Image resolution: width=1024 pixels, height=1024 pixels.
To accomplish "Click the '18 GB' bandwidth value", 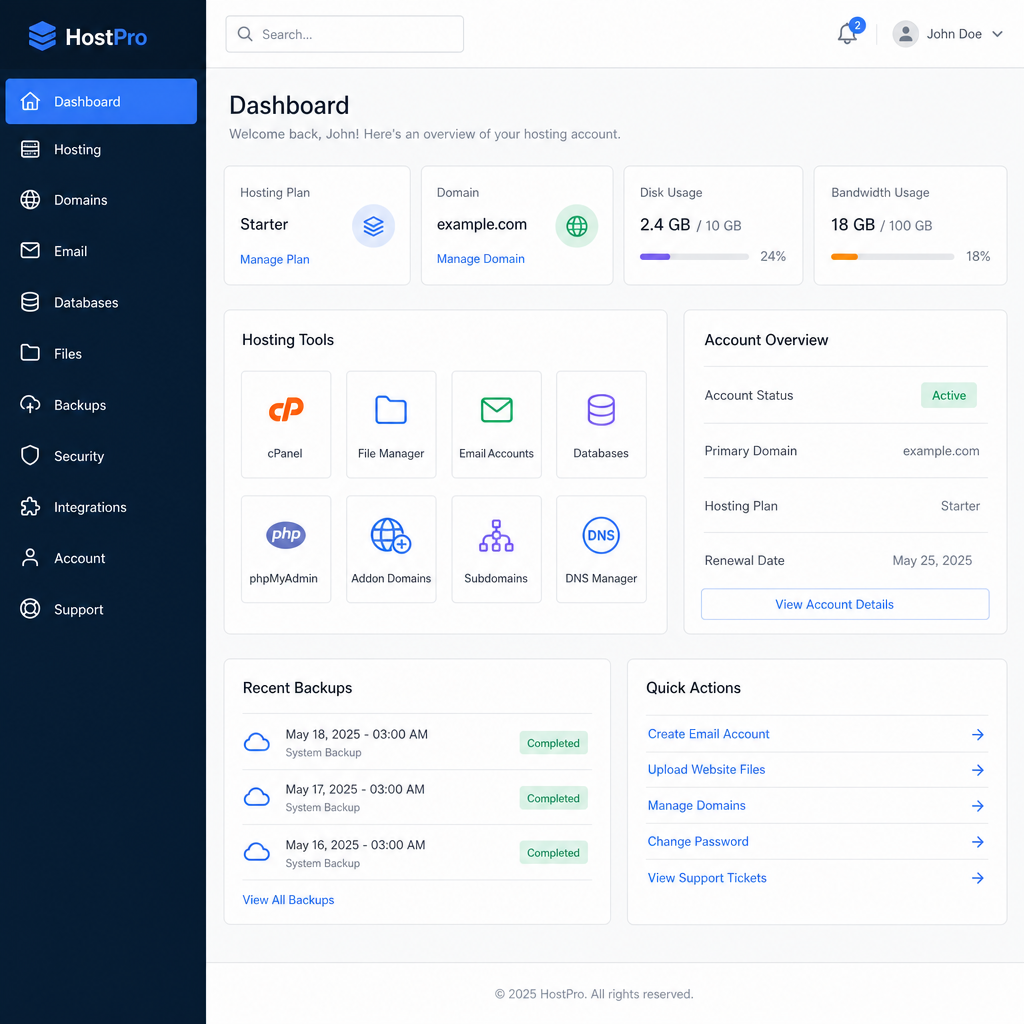I will 852,225.
